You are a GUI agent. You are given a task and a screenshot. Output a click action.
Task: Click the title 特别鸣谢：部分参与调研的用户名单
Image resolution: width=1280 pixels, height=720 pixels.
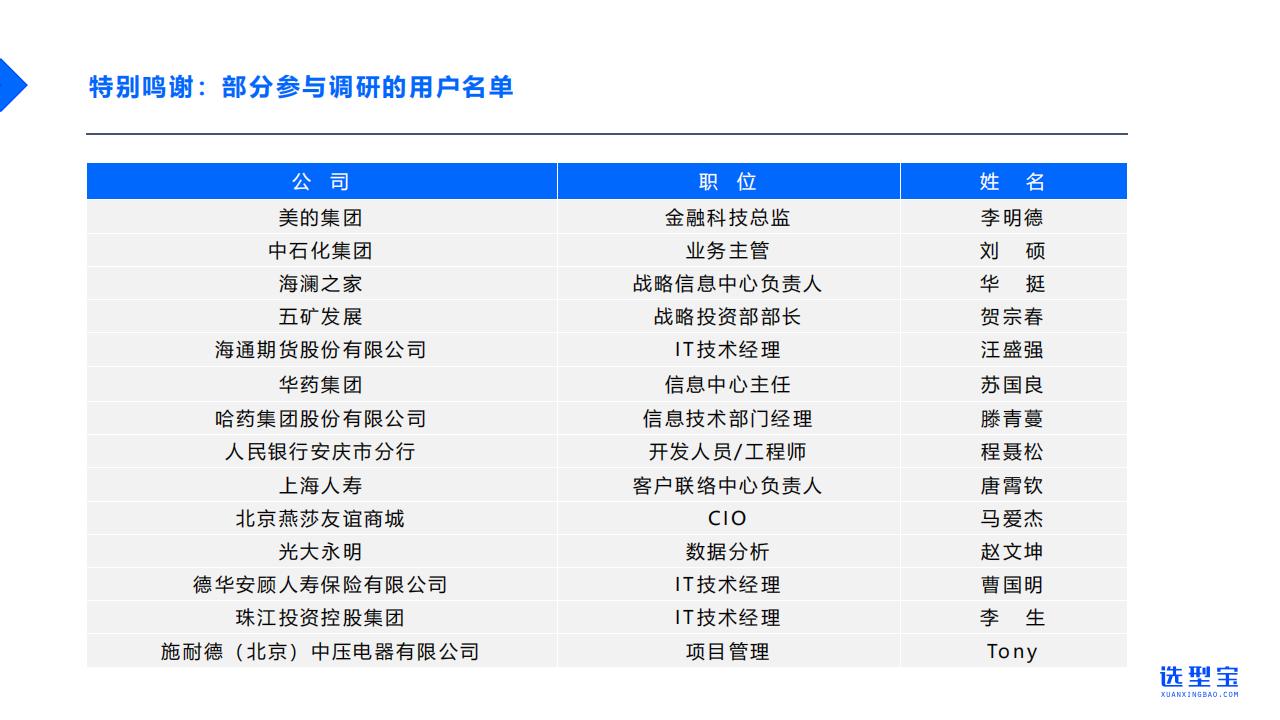point(301,87)
